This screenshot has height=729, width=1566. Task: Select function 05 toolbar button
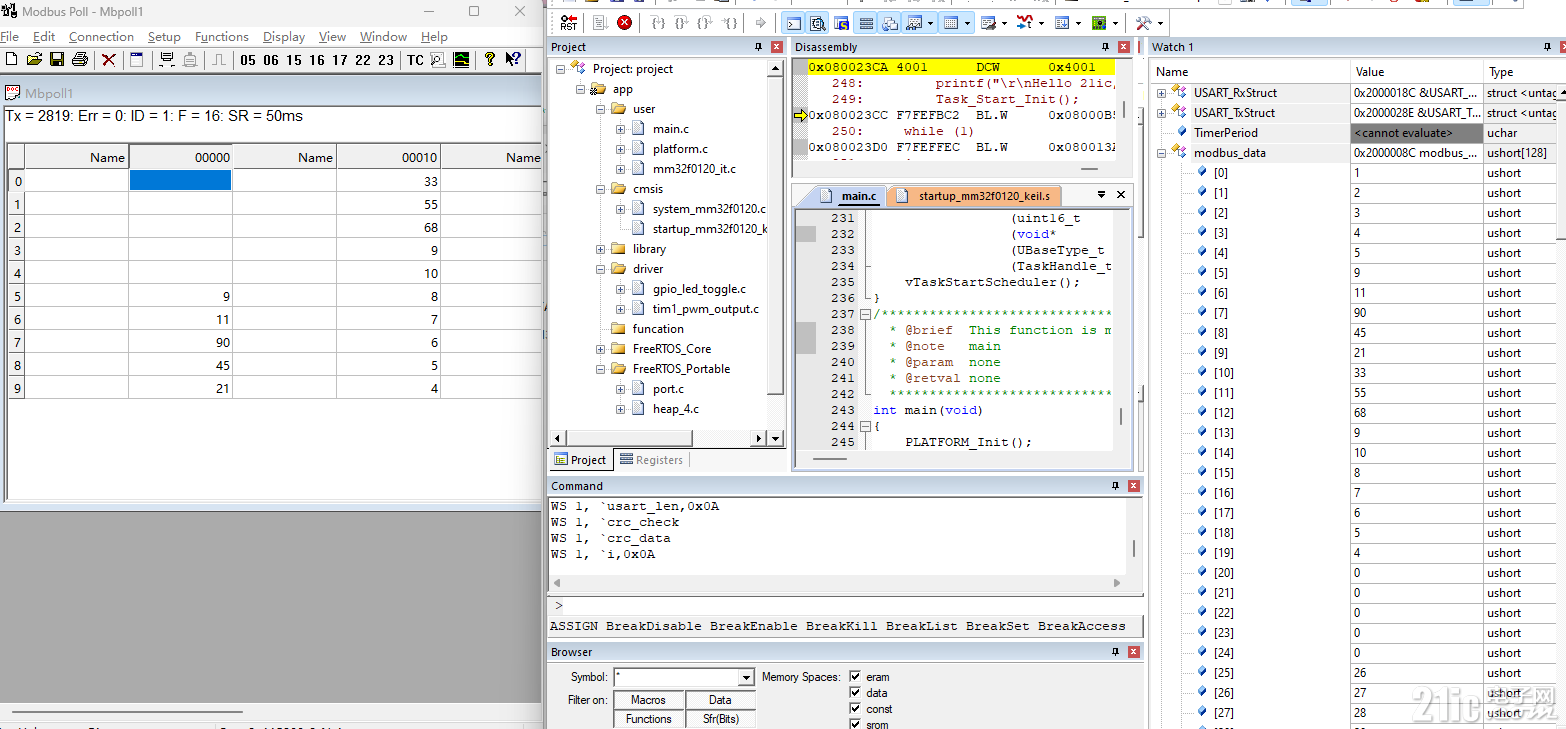[248, 60]
